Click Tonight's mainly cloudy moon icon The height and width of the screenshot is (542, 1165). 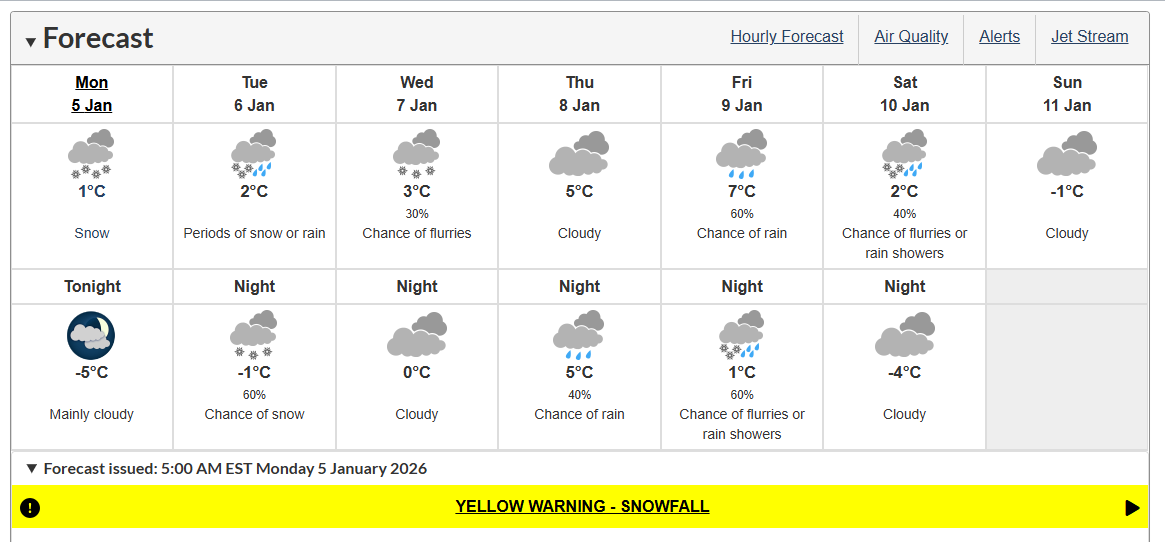tap(91, 336)
